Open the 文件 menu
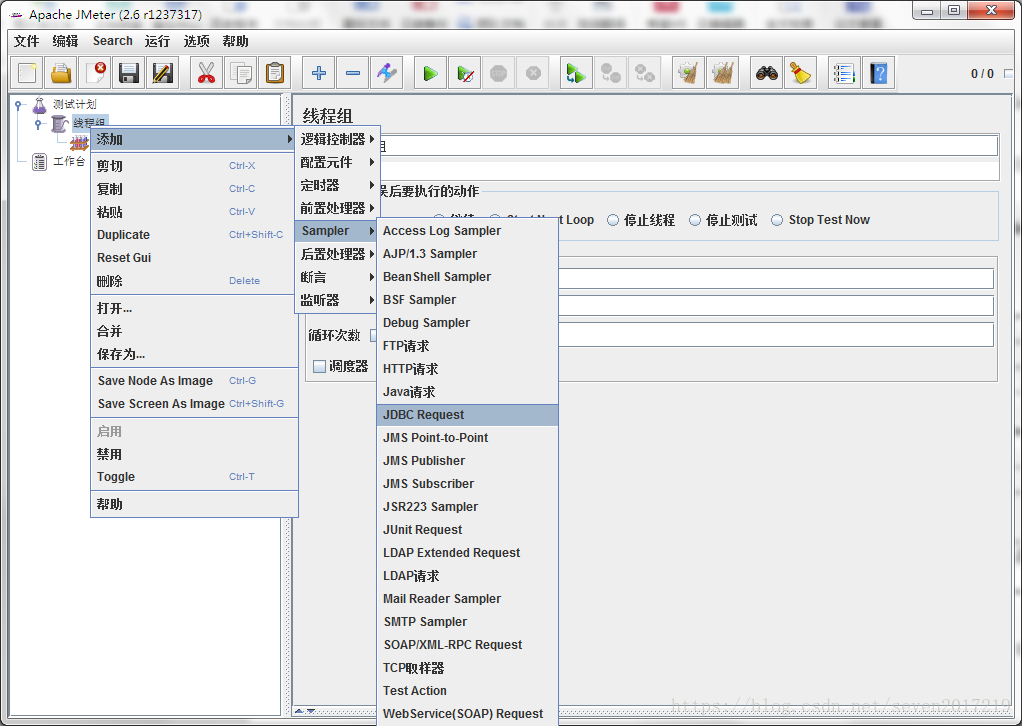The width and height of the screenshot is (1022, 726). (x=27, y=41)
